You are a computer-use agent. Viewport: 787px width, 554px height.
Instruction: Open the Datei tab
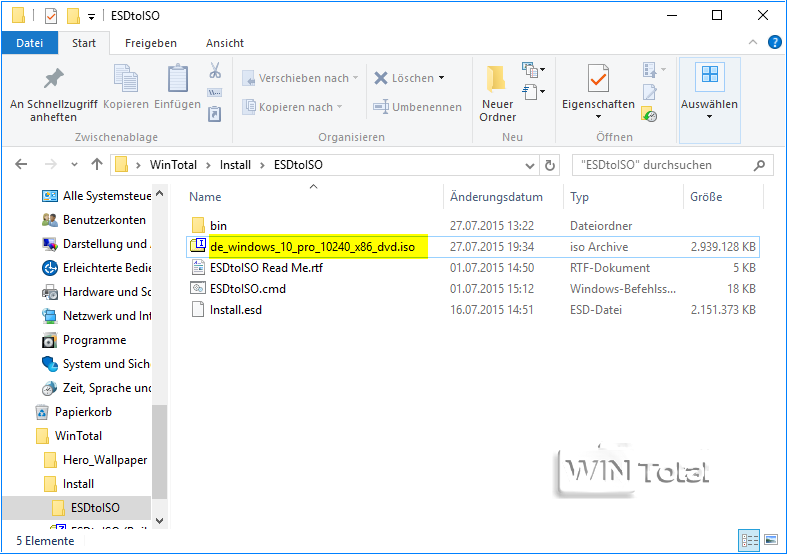coord(30,43)
